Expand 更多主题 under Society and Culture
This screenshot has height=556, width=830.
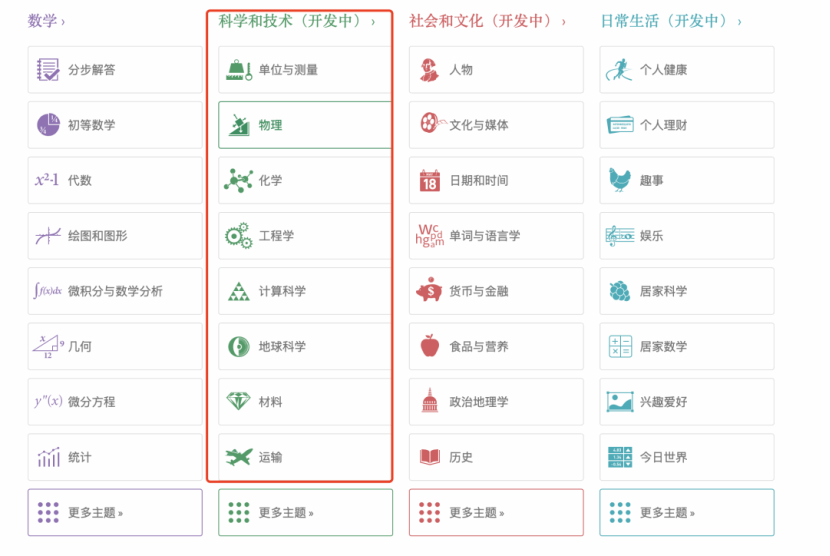click(495, 513)
